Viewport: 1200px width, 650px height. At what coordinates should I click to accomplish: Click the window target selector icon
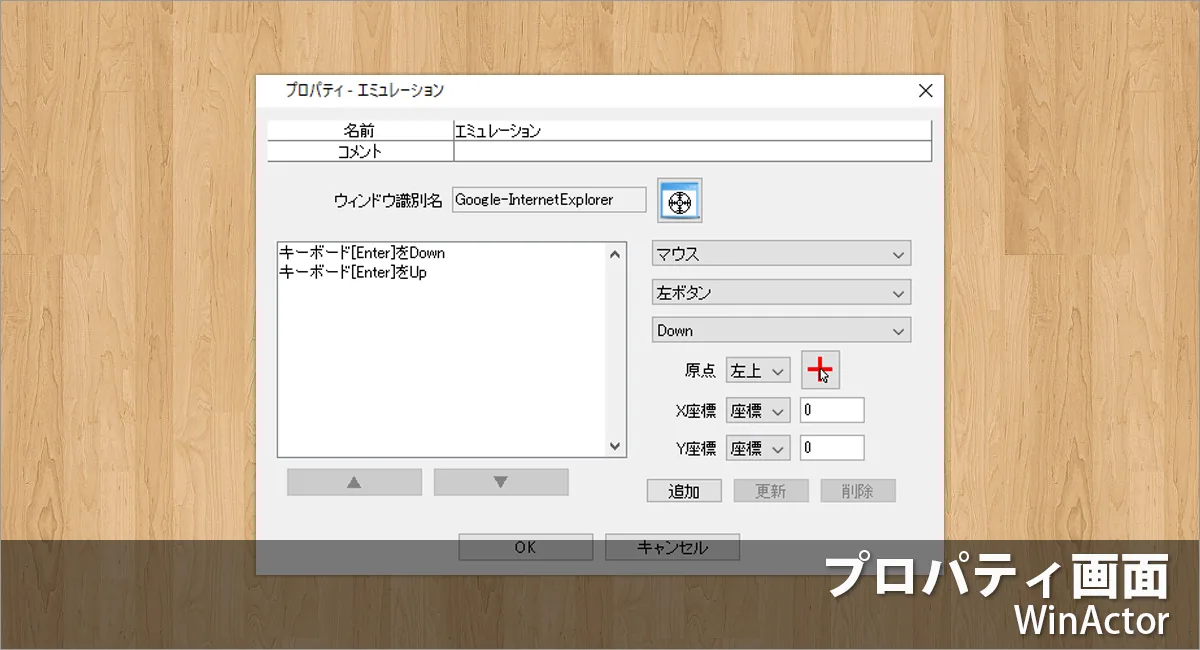point(680,201)
